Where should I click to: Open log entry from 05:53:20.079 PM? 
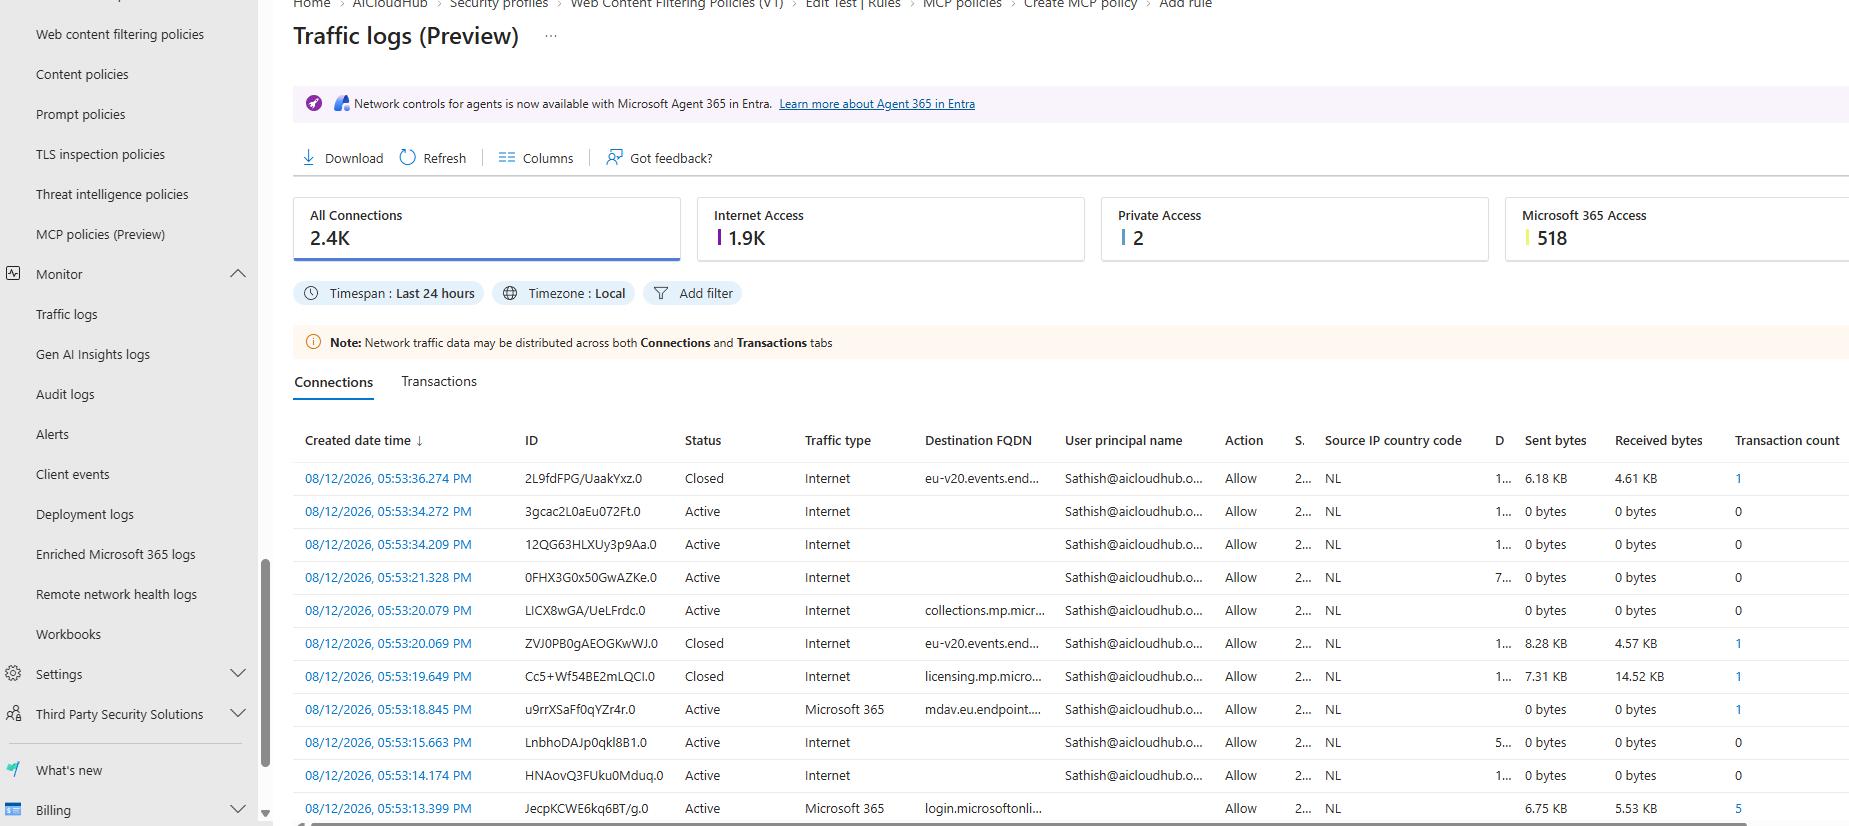pyautogui.click(x=388, y=611)
